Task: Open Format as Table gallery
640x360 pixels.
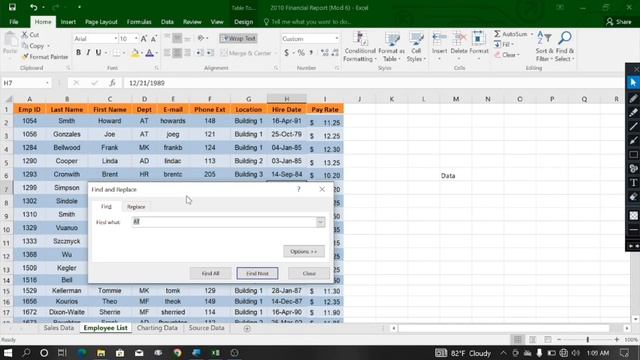Action: (x=391, y=47)
